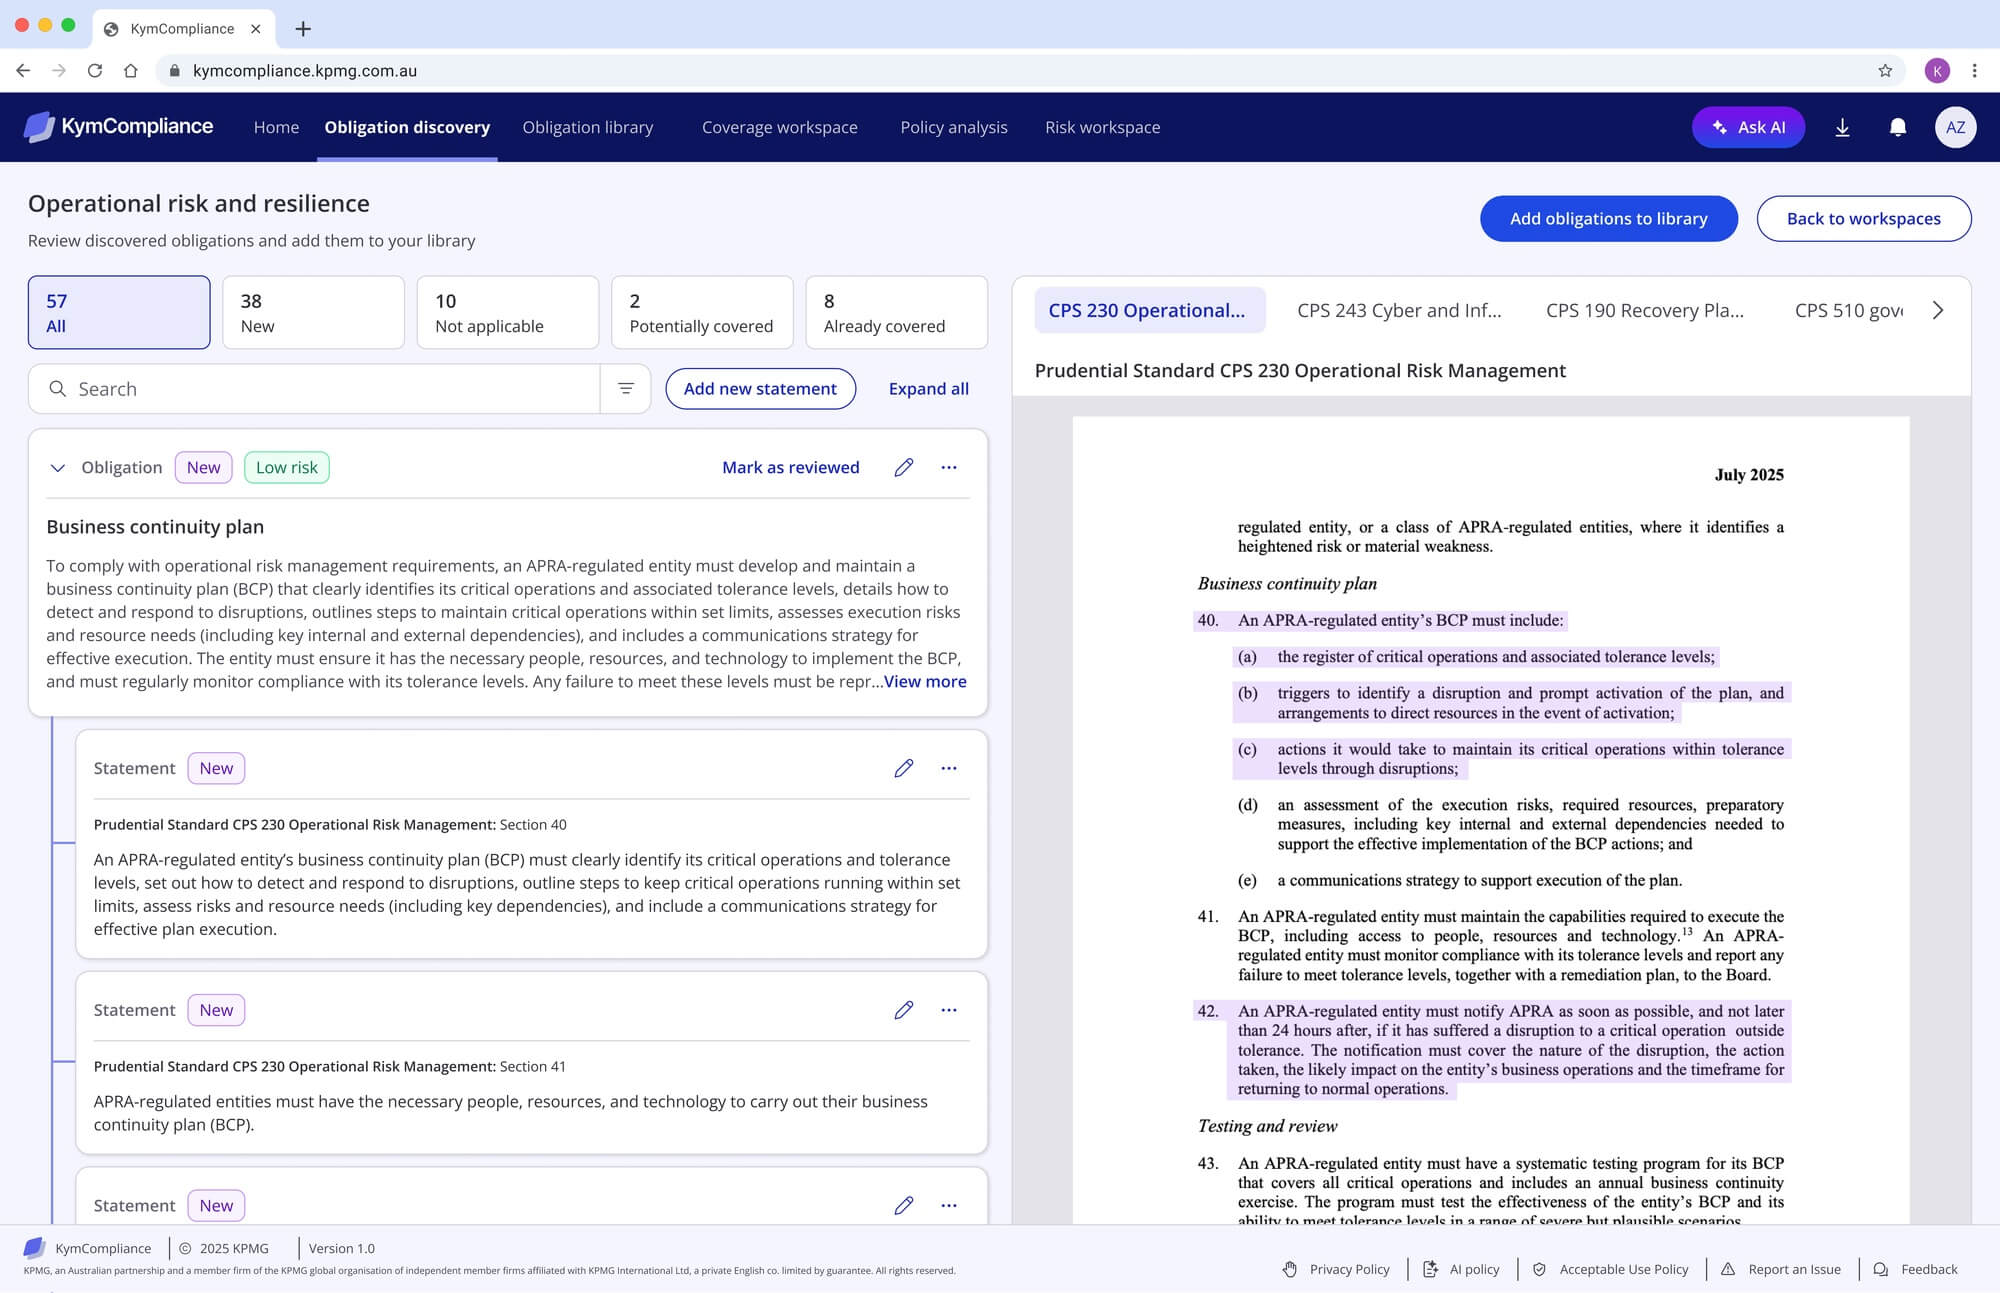Edit the Section 40 statement
2000x1293 pixels.
point(904,768)
